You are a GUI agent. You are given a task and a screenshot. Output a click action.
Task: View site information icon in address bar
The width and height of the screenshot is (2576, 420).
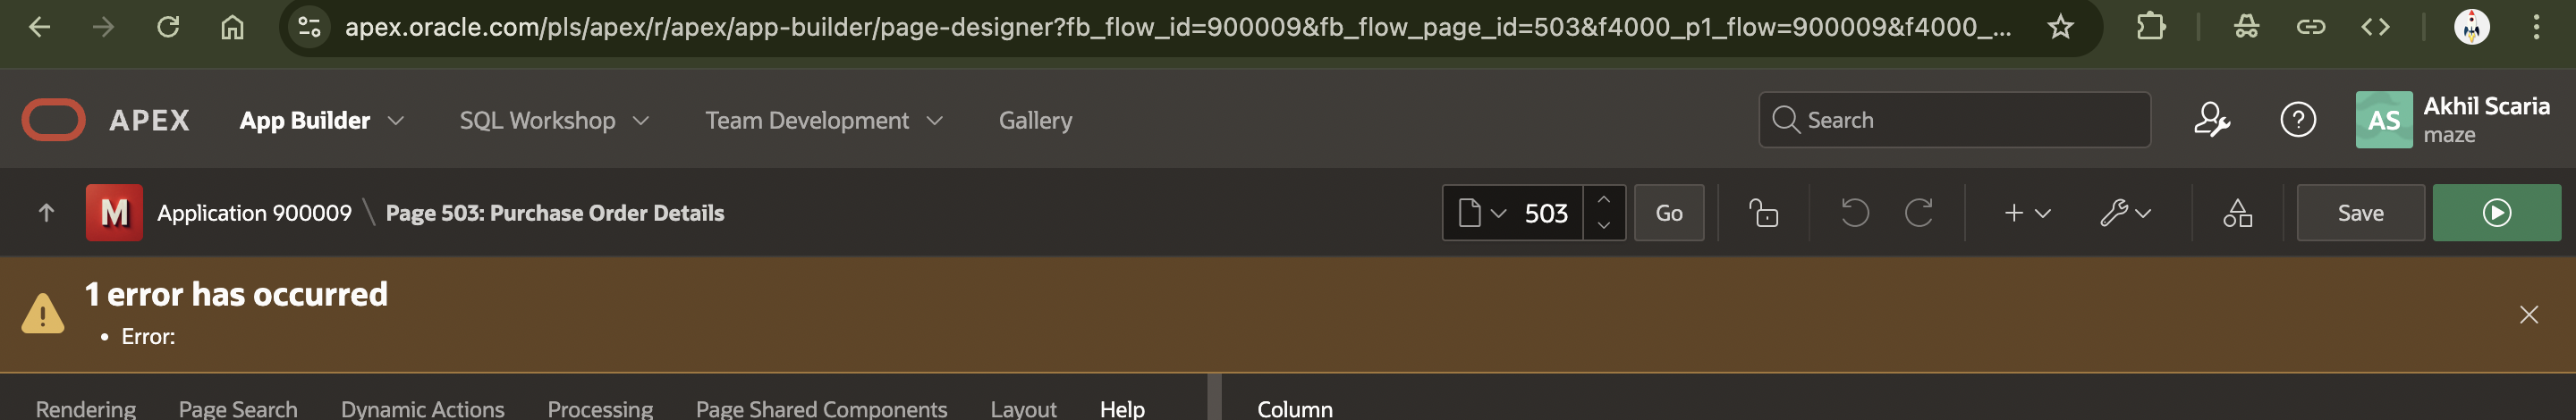(x=310, y=27)
